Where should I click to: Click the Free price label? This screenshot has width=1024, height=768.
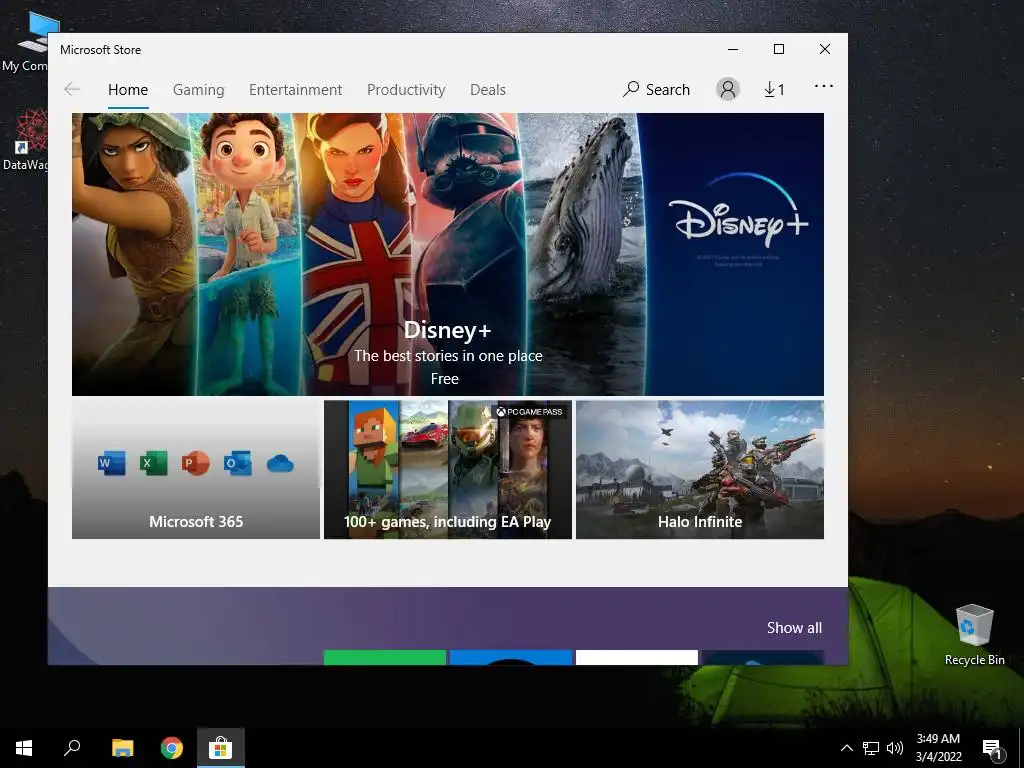tap(445, 379)
